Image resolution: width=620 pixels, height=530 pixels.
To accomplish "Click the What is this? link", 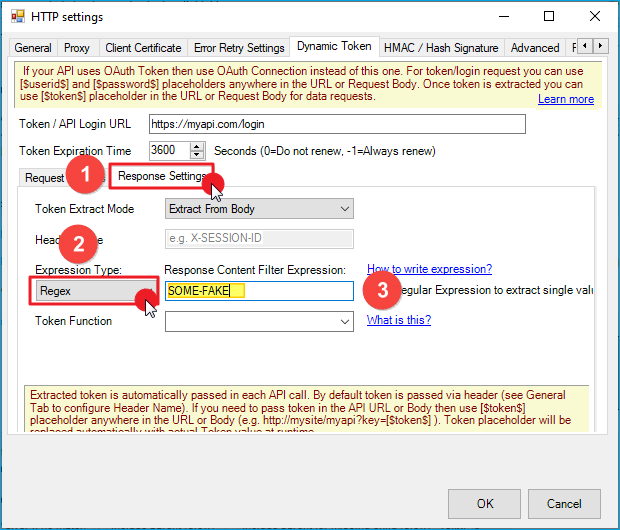I will point(398,320).
